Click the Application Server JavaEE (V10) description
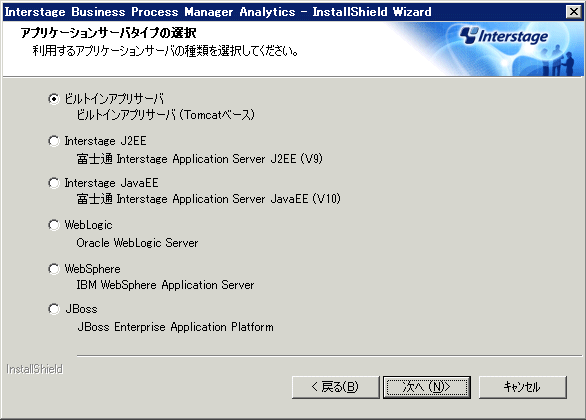The height and width of the screenshot is (420, 586). pos(209,199)
